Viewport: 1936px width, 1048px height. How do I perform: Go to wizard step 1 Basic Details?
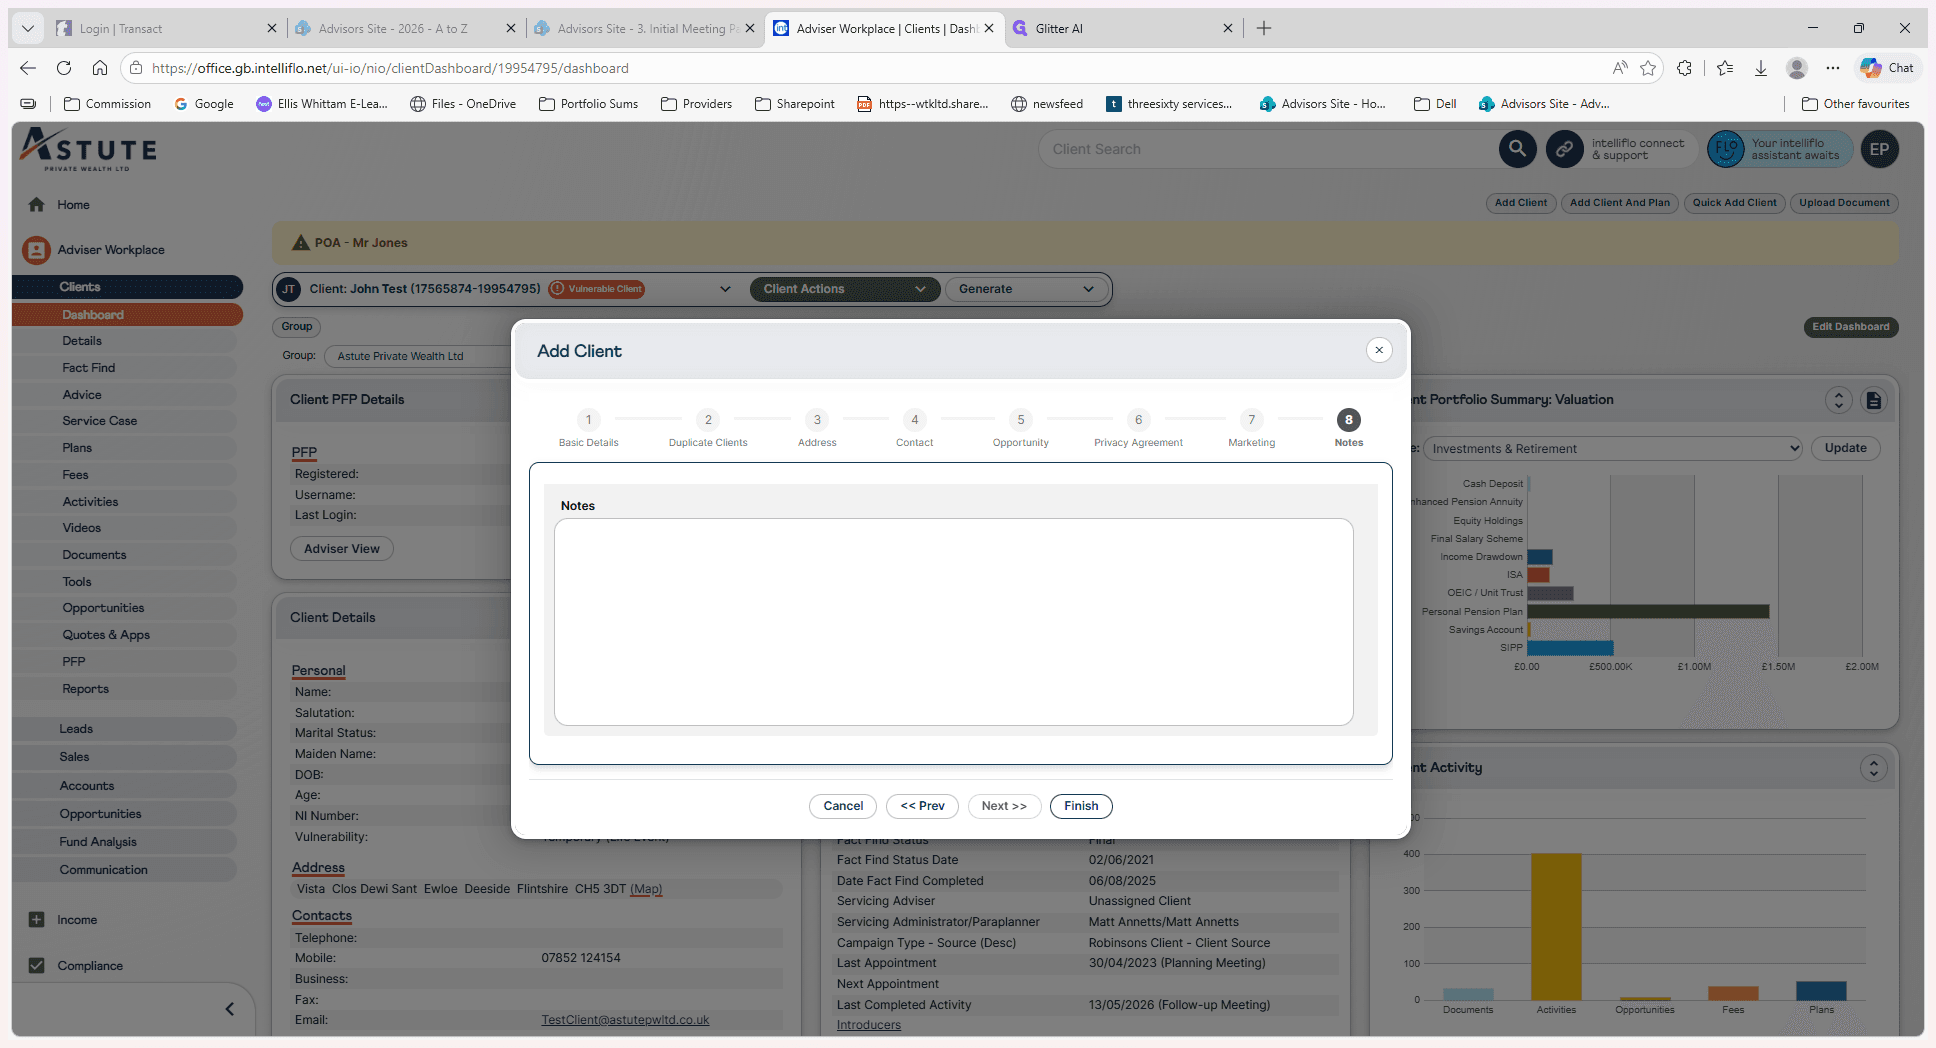pos(588,428)
